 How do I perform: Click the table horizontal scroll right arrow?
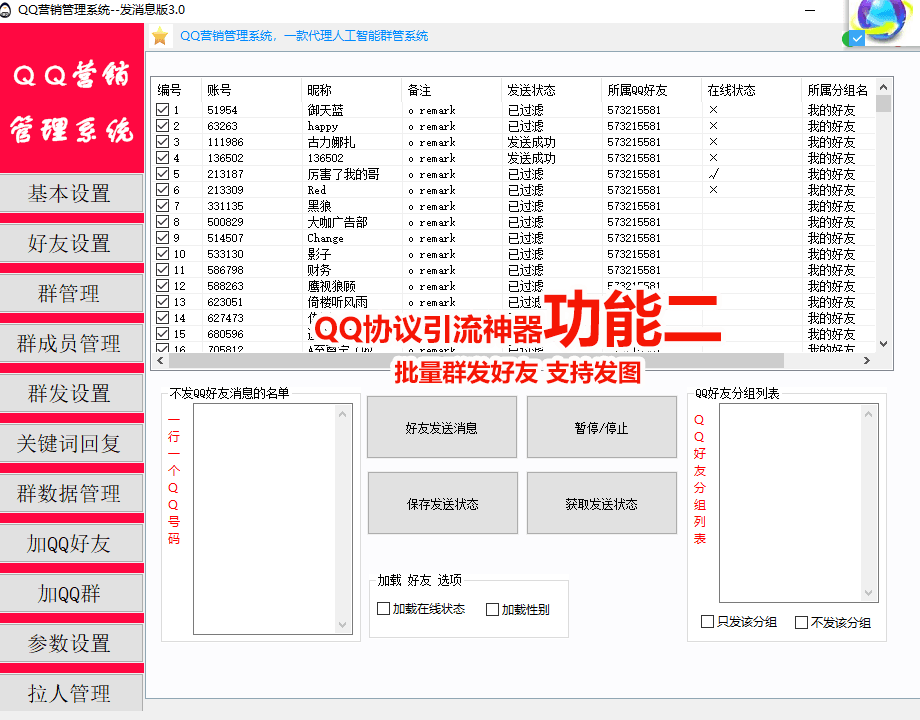[x=867, y=360]
